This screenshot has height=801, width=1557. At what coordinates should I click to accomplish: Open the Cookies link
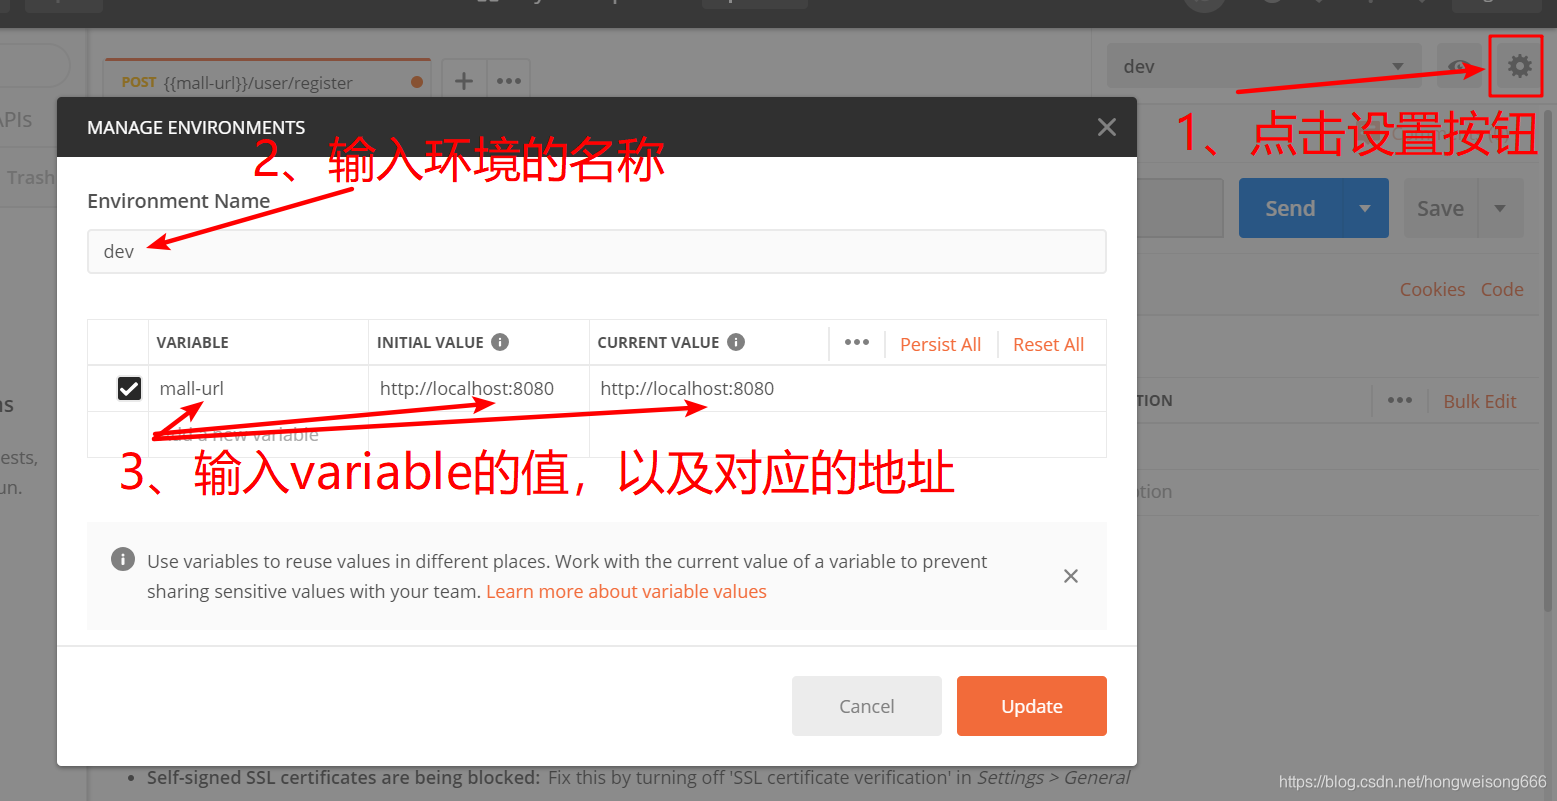[x=1432, y=289]
